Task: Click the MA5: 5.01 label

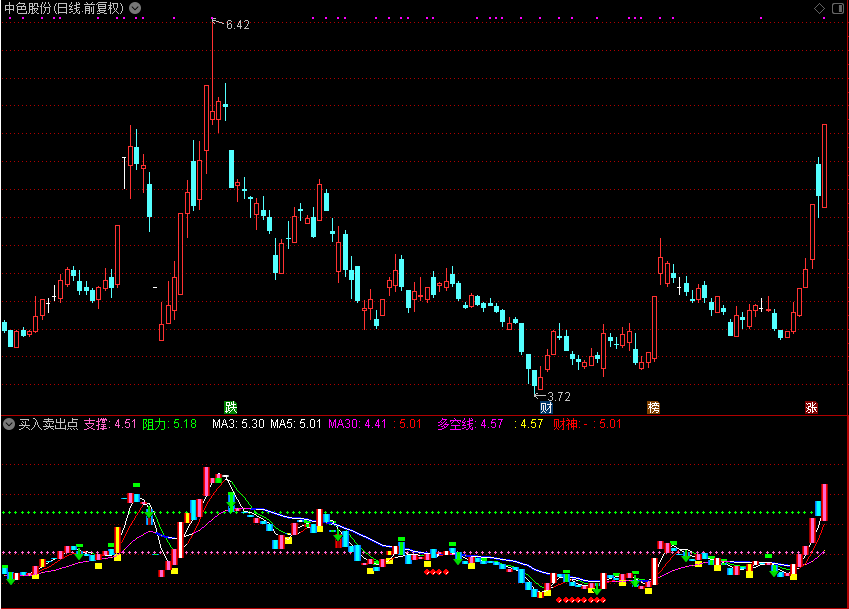Action: tap(296, 424)
